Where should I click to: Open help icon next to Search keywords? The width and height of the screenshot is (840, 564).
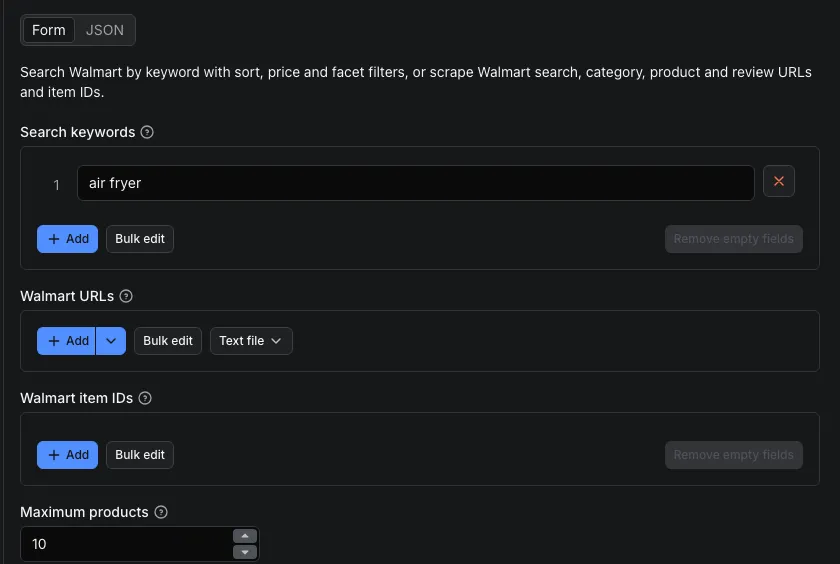[147, 132]
